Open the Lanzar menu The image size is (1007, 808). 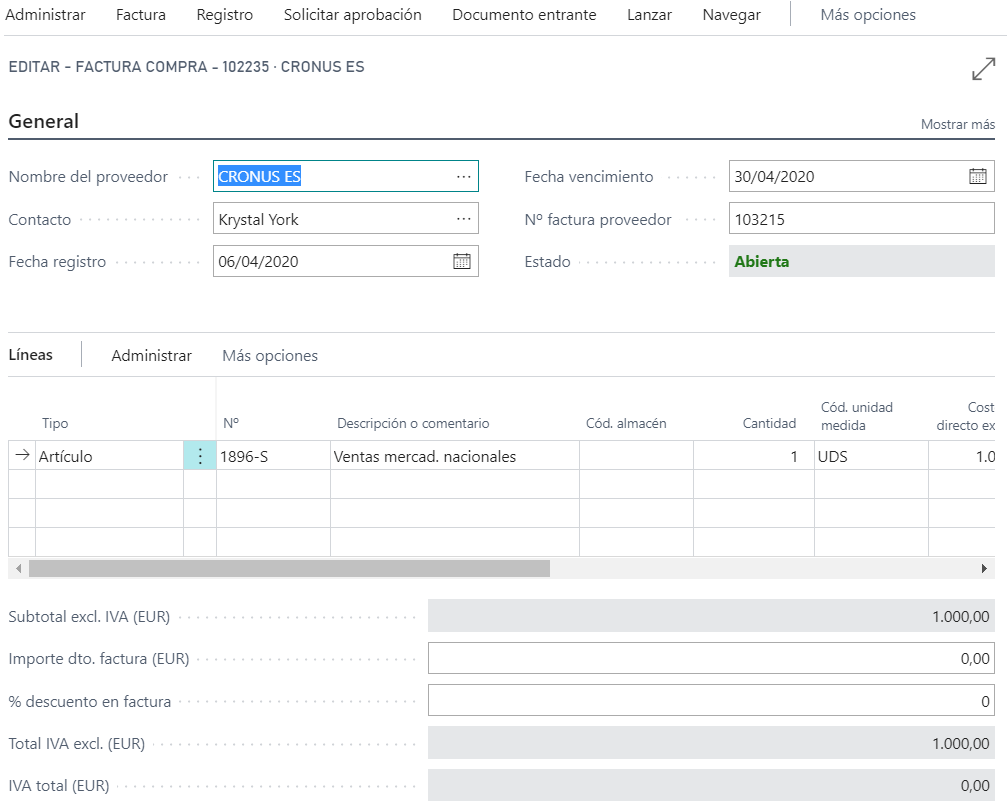(649, 15)
